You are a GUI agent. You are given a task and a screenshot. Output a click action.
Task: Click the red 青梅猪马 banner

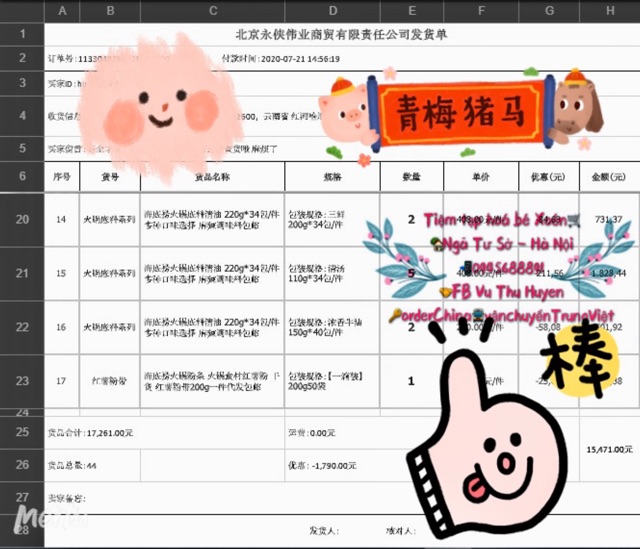click(x=460, y=110)
